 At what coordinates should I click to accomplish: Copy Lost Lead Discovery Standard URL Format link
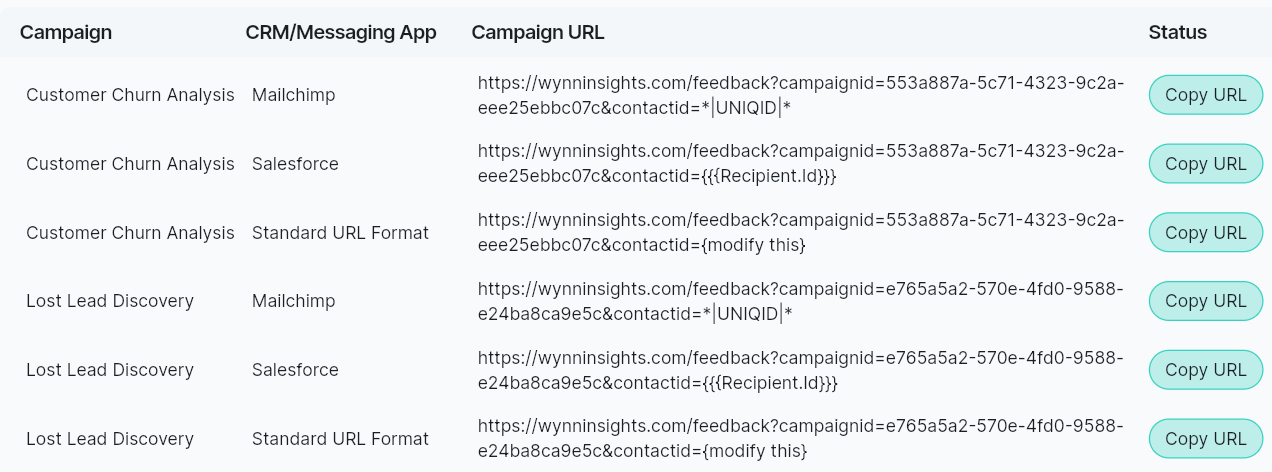tap(1205, 439)
